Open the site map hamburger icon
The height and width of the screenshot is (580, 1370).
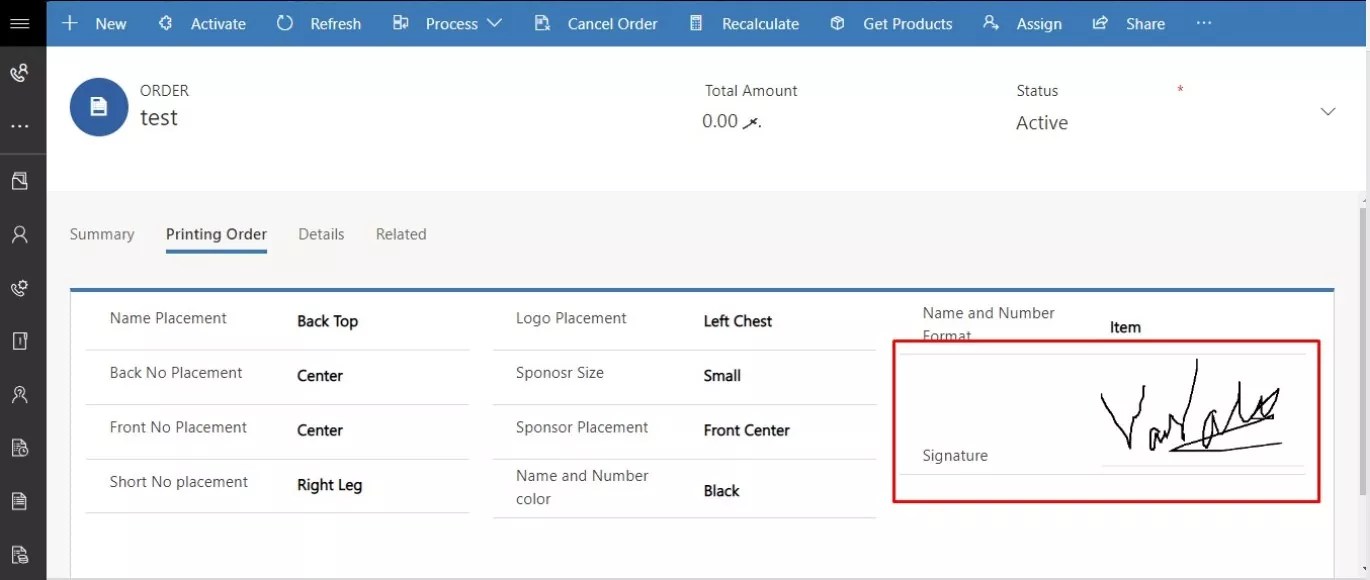[21, 23]
